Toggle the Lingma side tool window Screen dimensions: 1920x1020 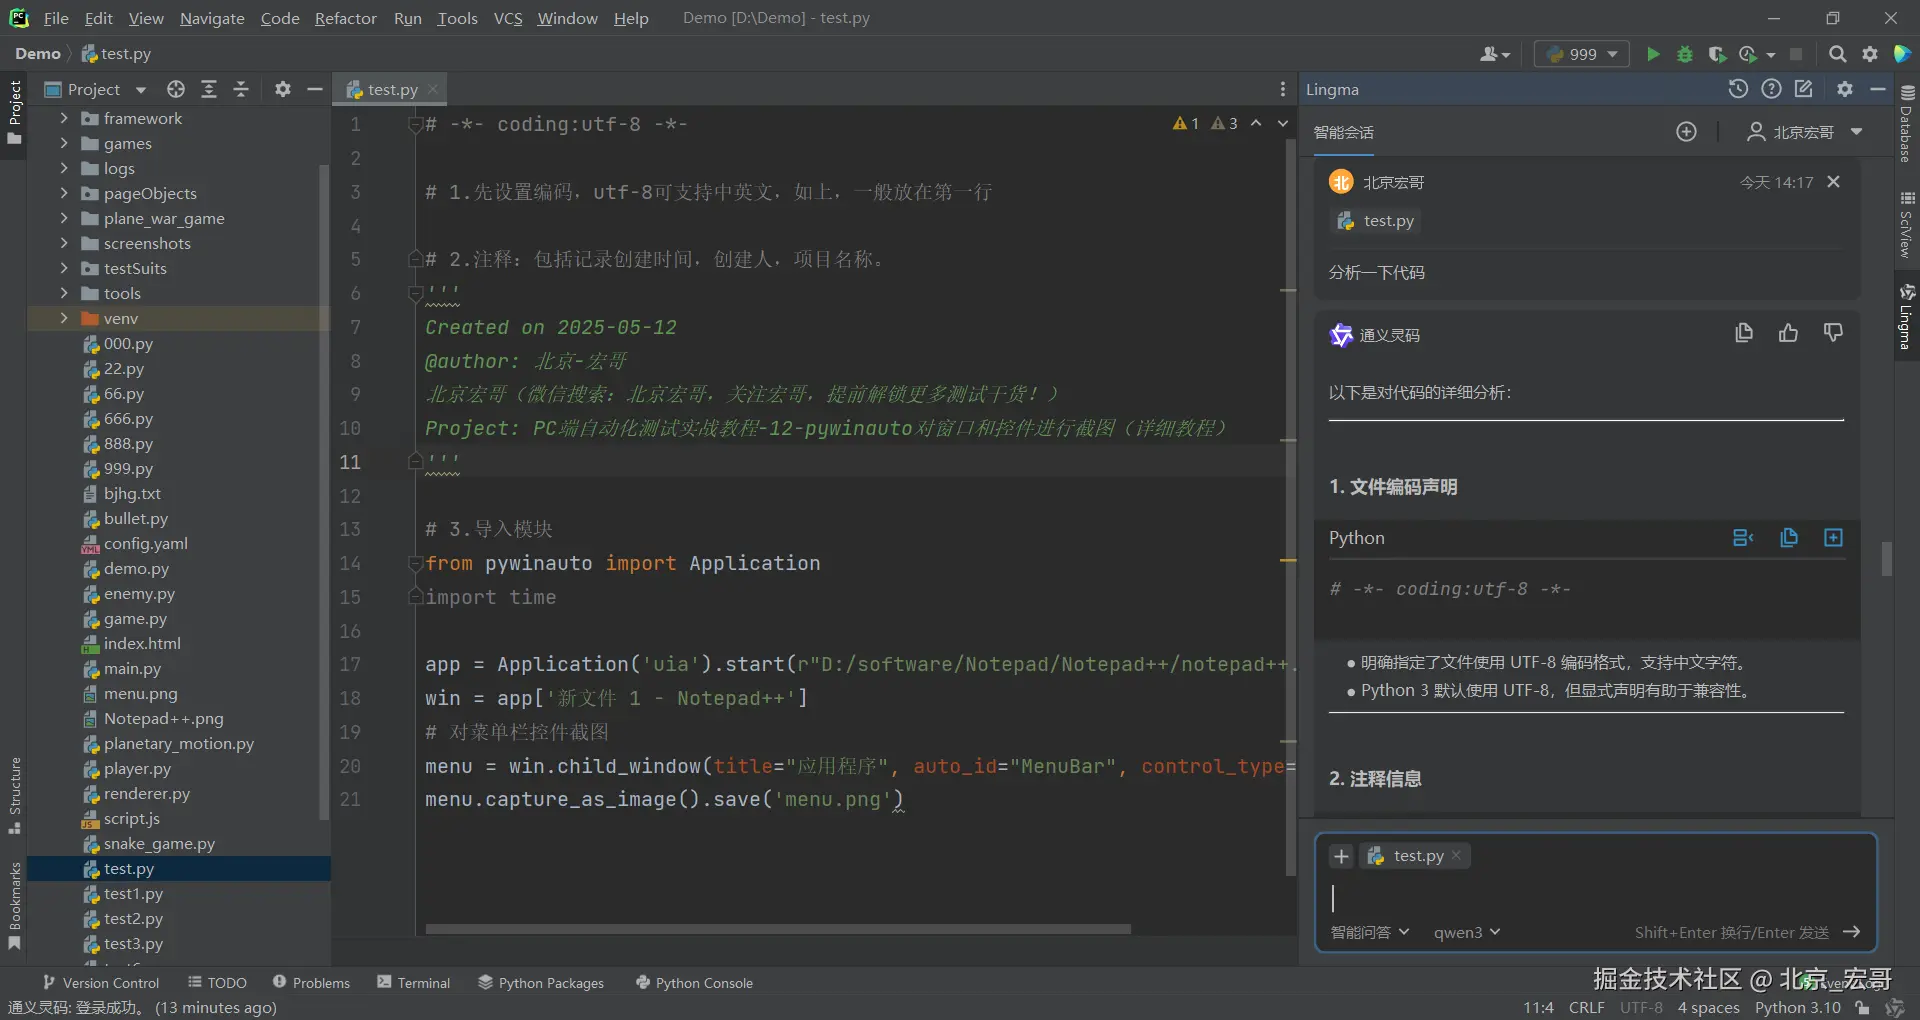1907,316
